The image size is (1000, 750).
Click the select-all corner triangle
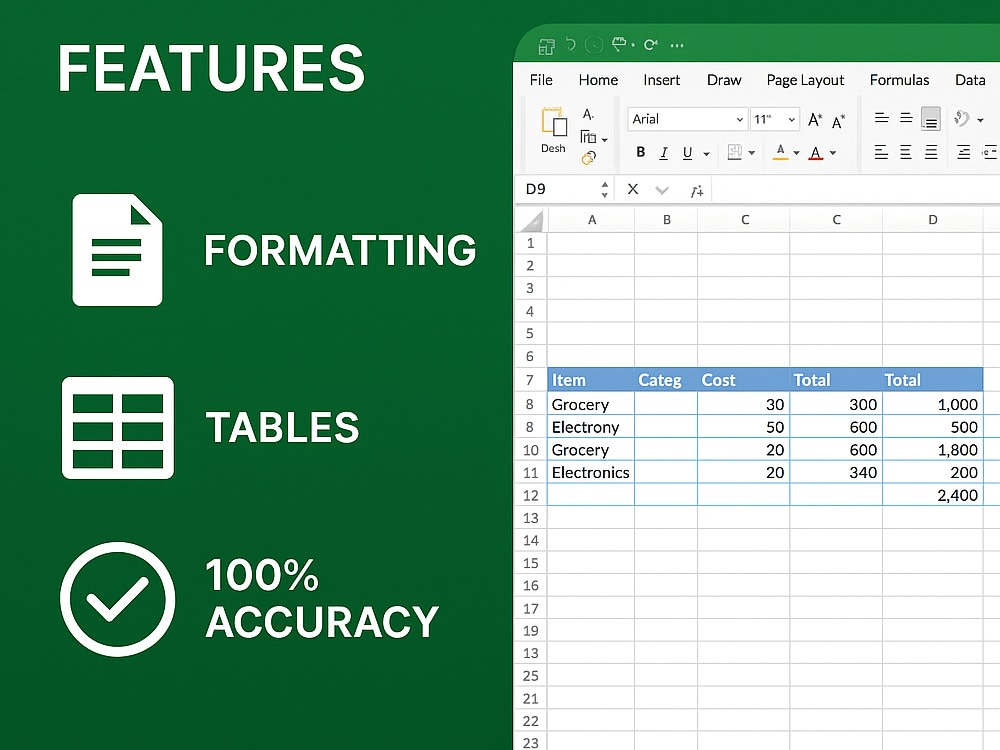pyautogui.click(x=532, y=221)
